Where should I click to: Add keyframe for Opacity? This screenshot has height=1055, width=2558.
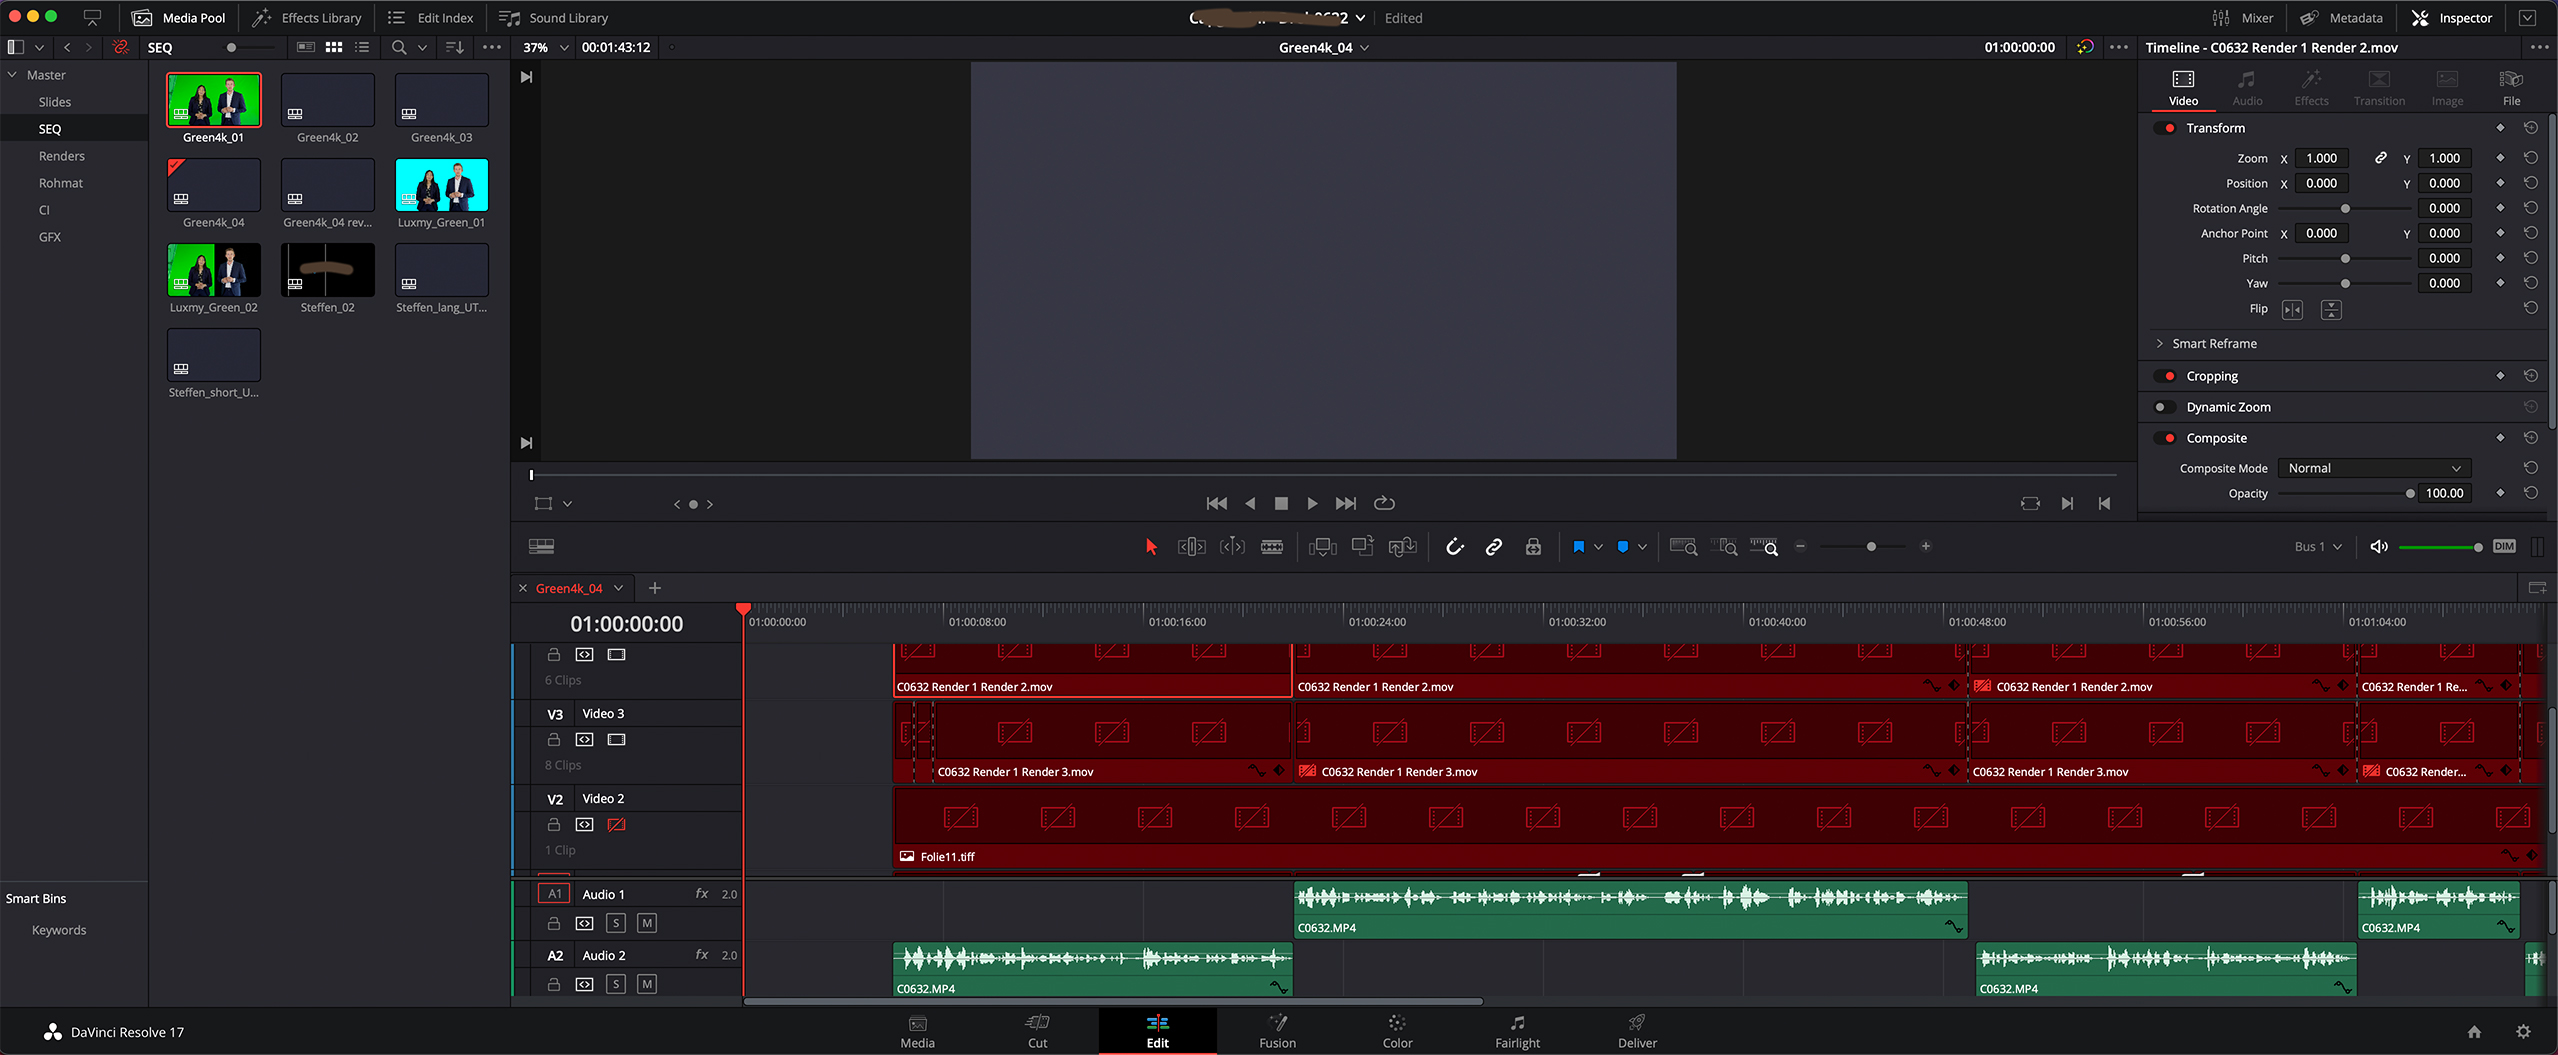[2500, 493]
